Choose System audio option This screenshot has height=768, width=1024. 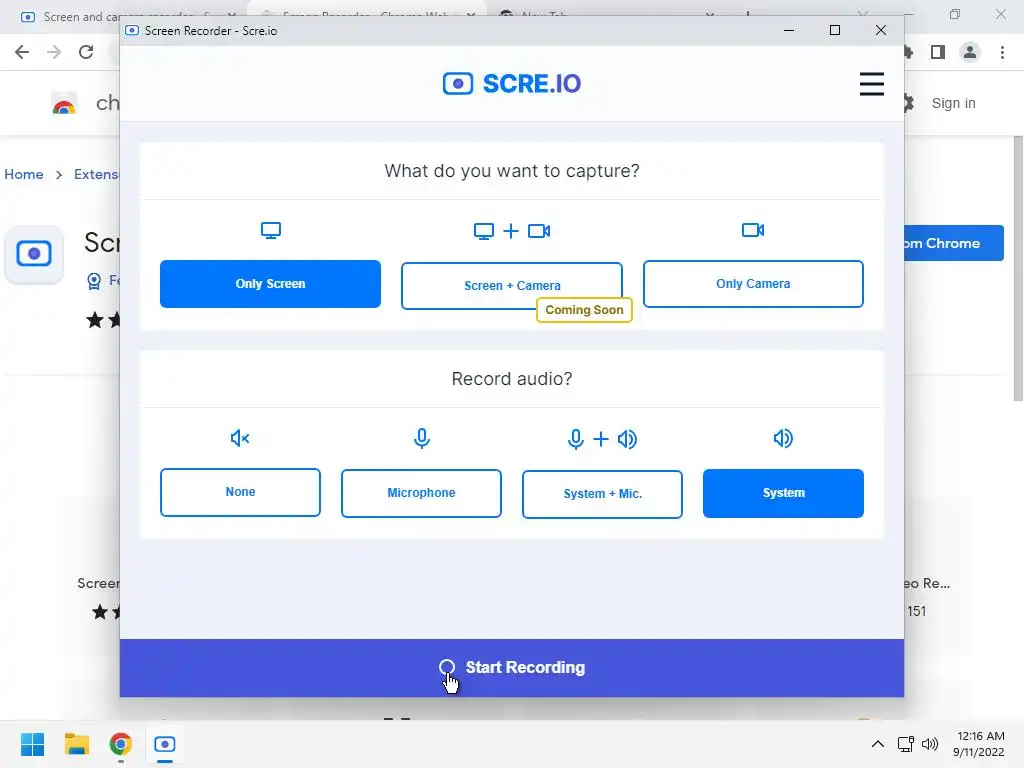coord(783,493)
